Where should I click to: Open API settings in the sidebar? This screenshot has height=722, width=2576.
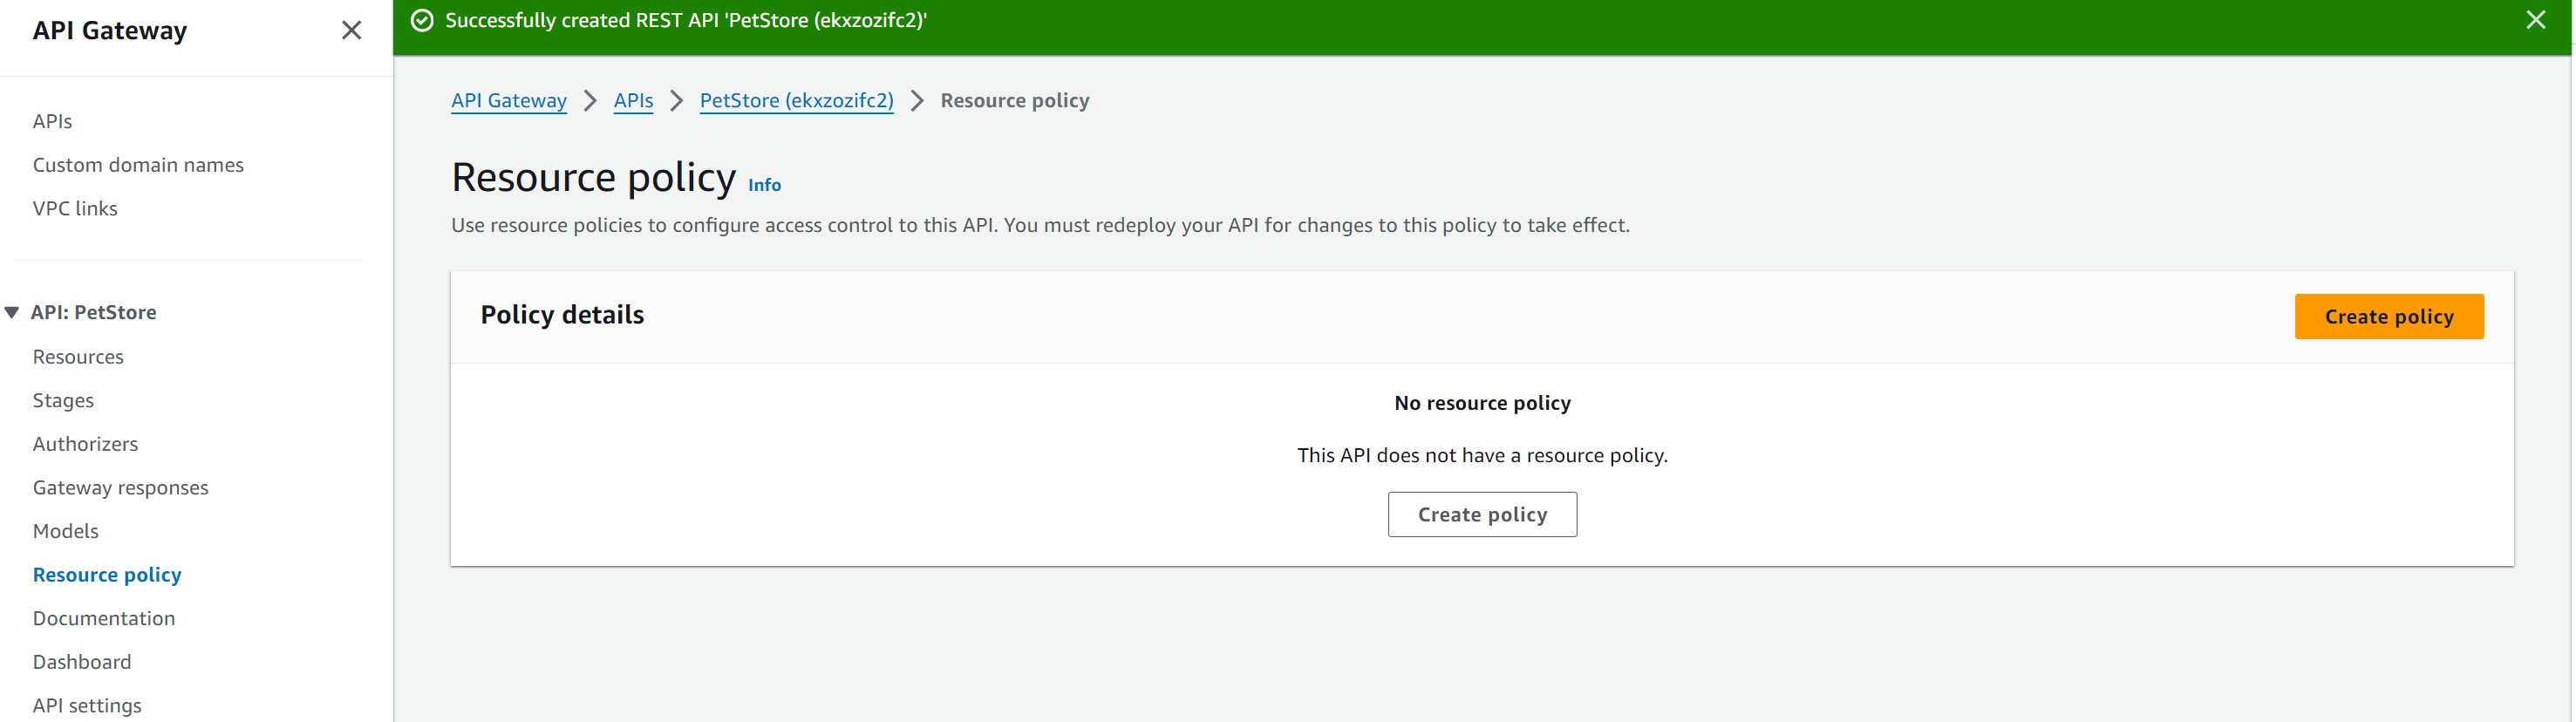(x=87, y=705)
